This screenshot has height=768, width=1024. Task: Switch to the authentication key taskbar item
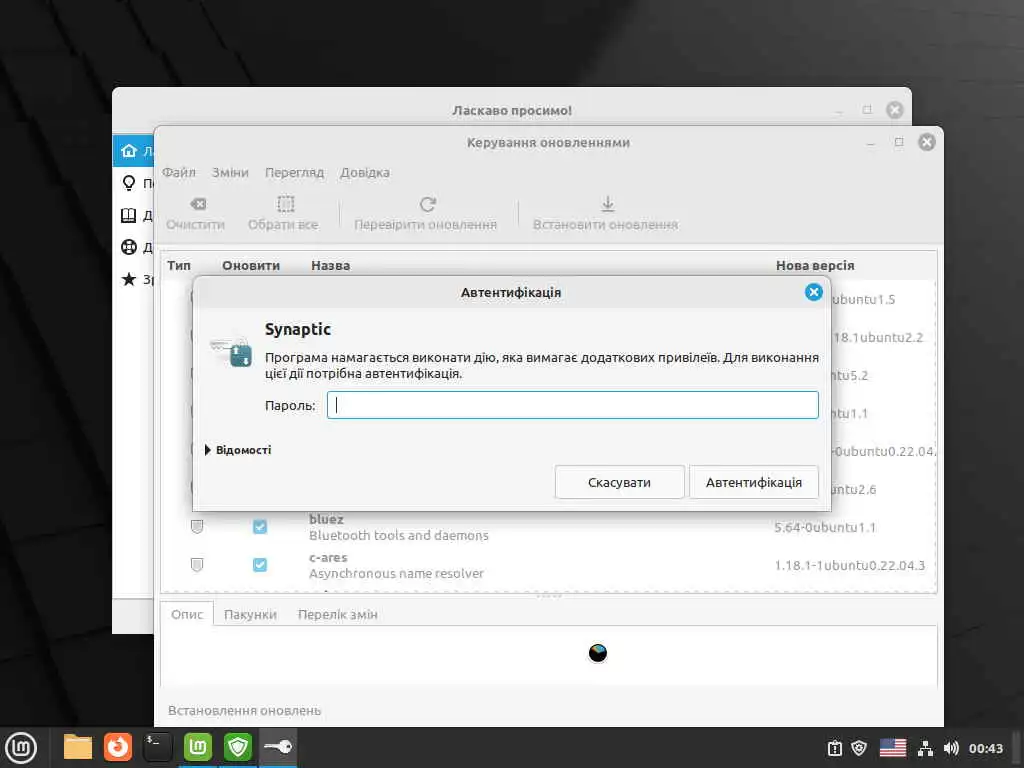[278, 747]
